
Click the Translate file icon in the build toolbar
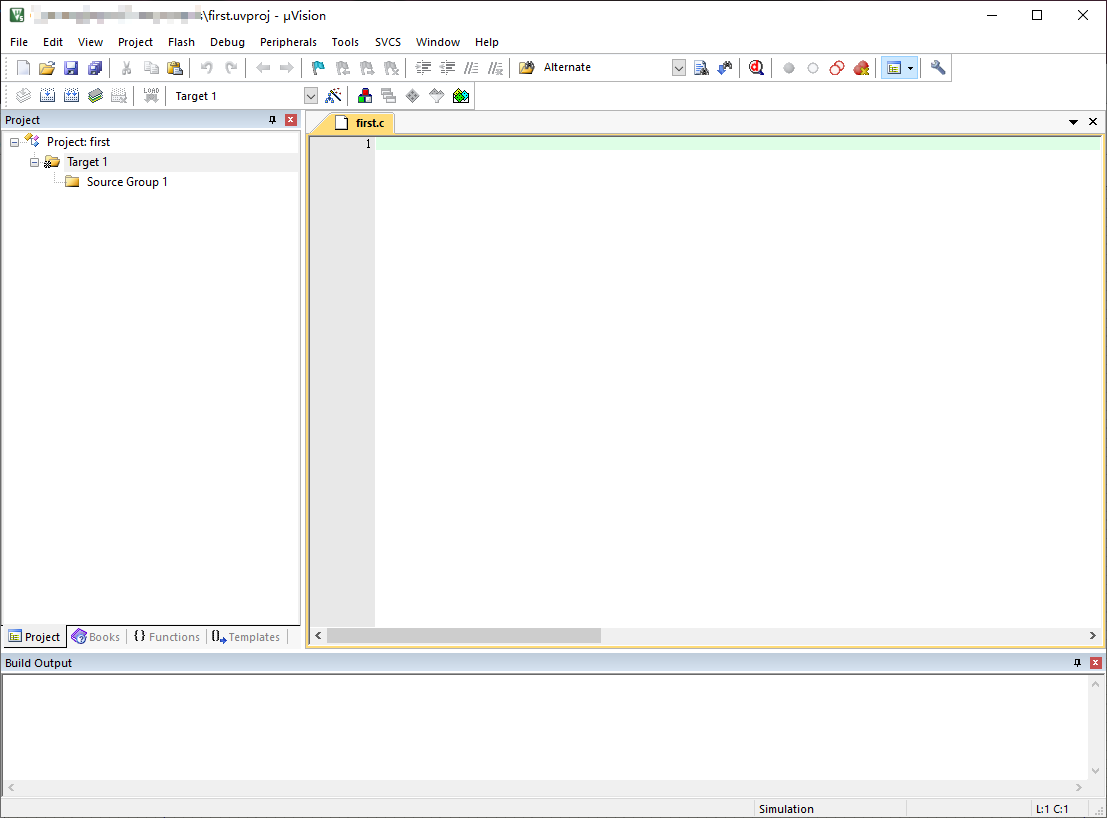click(x=23, y=95)
